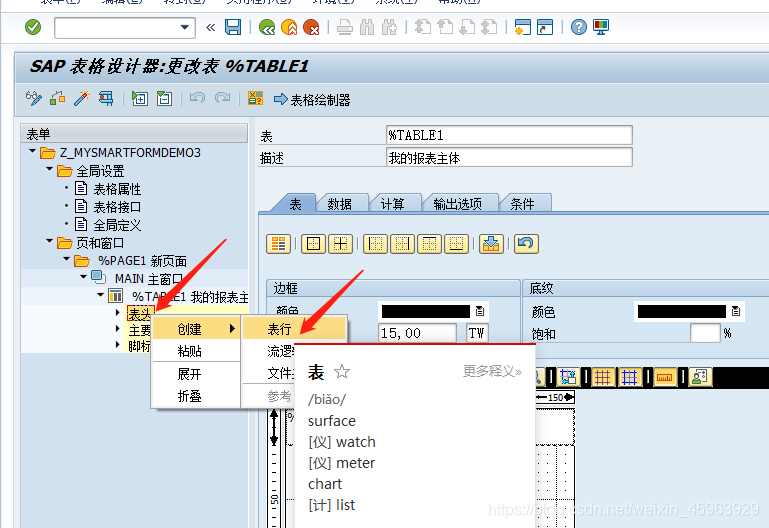Viewport: 769px width, 528px height.
Task: Click the green checkmark Enter icon
Action: [33, 27]
